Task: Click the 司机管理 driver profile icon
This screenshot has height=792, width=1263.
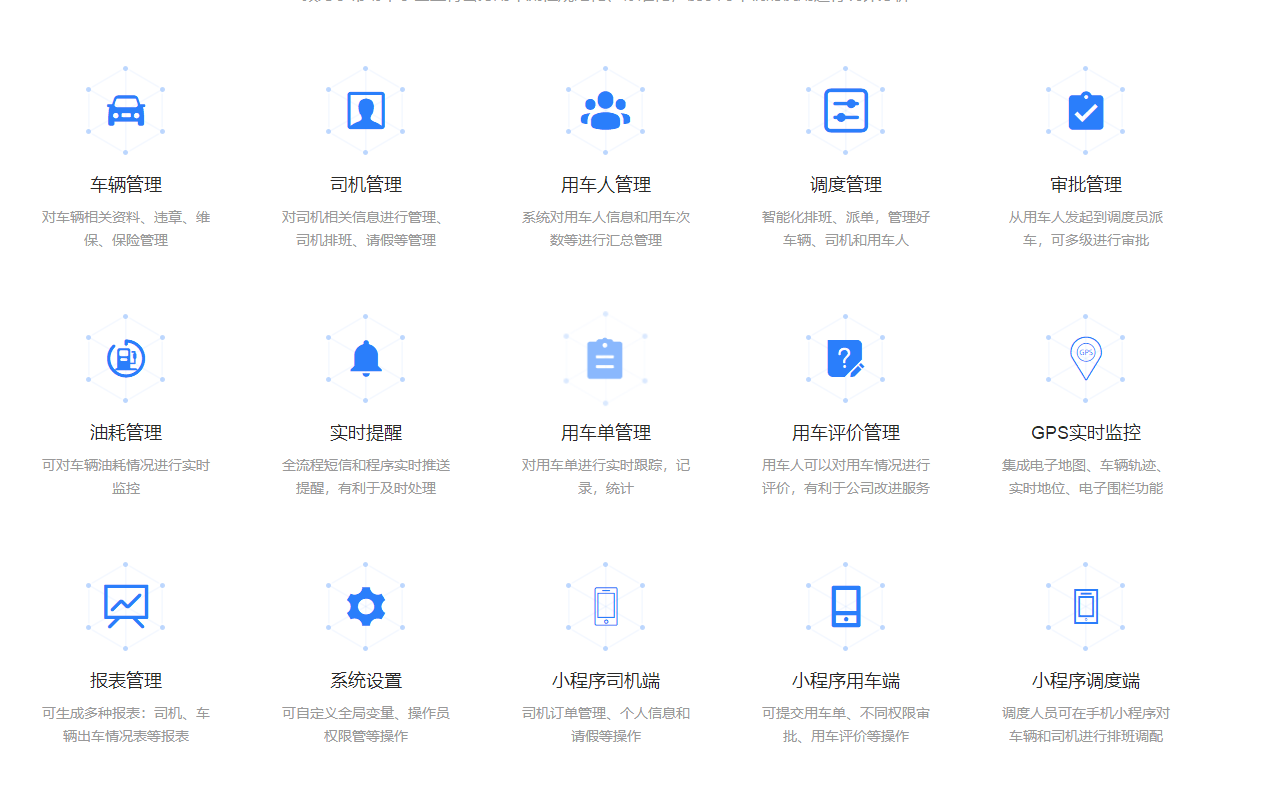Action: pyautogui.click(x=365, y=110)
